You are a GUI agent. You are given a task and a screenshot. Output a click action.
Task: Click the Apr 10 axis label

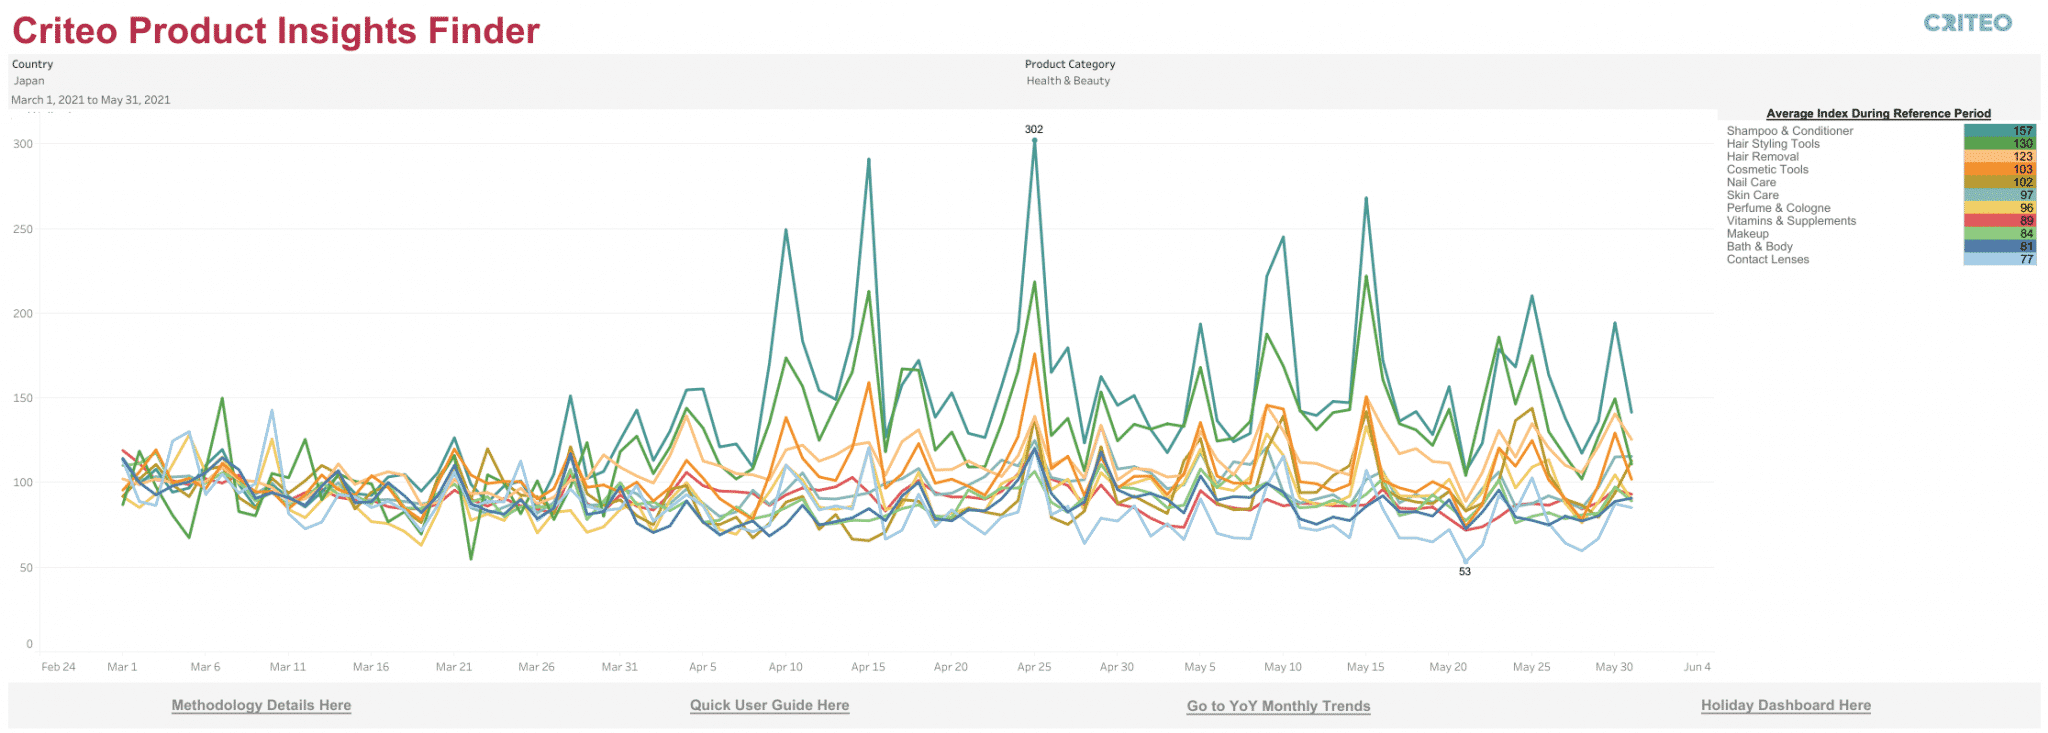[785, 667]
